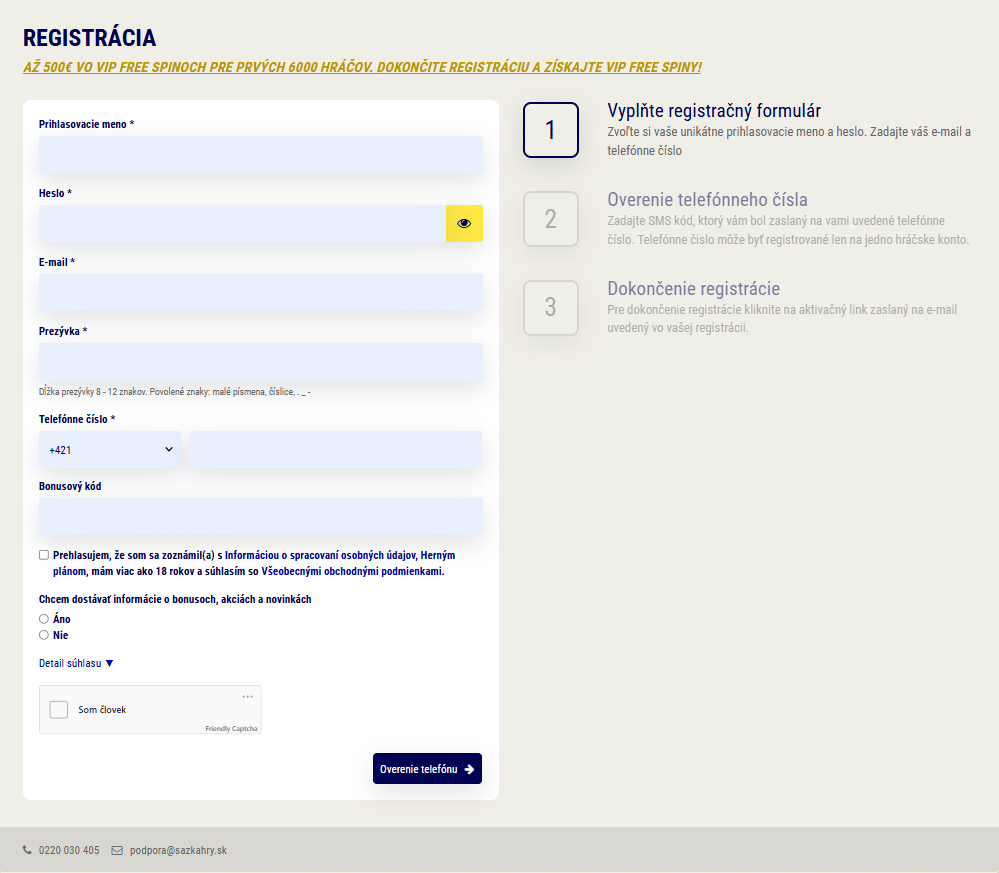The height and width of the screenshot is (873, 999).
Task: Toggle password visibility with the eye icon
Action: 464,224
